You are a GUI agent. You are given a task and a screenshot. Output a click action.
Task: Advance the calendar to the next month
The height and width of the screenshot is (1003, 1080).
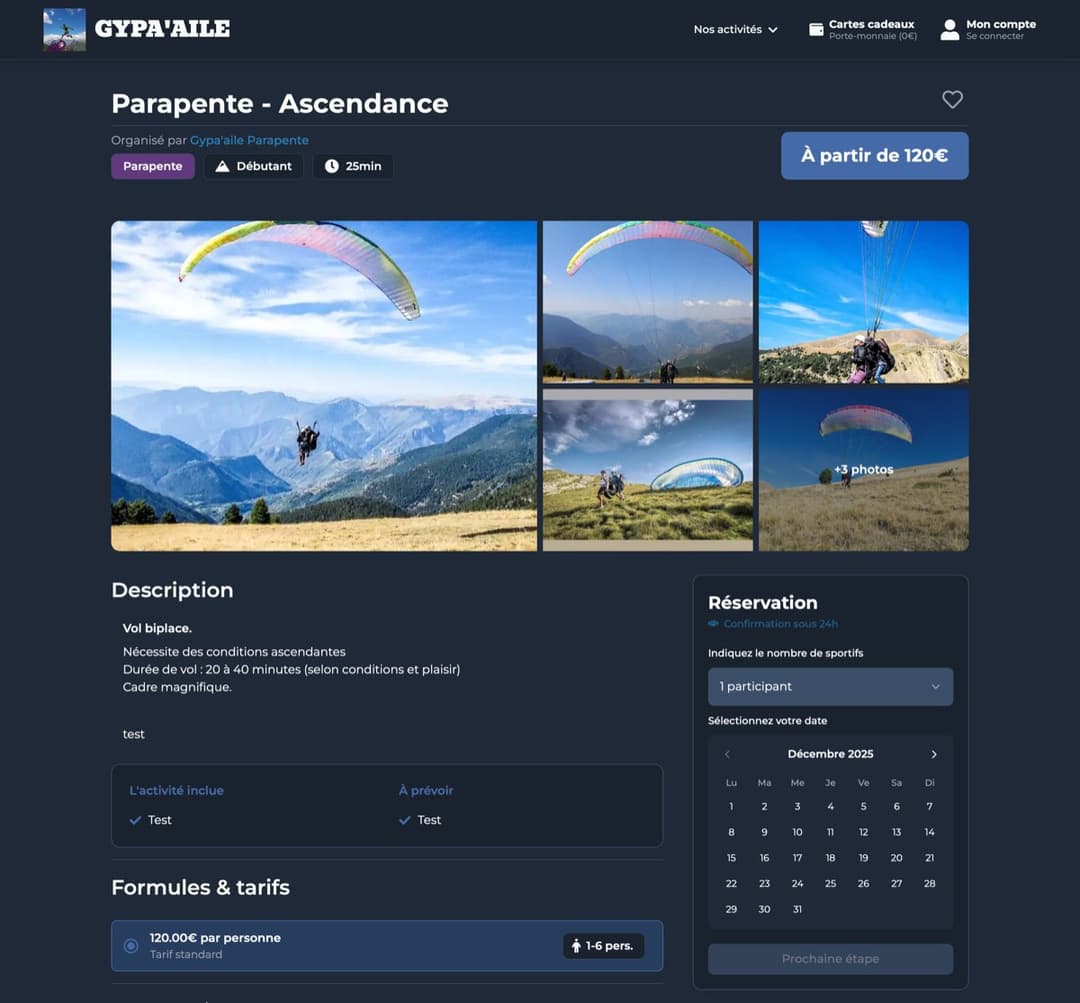934,754
